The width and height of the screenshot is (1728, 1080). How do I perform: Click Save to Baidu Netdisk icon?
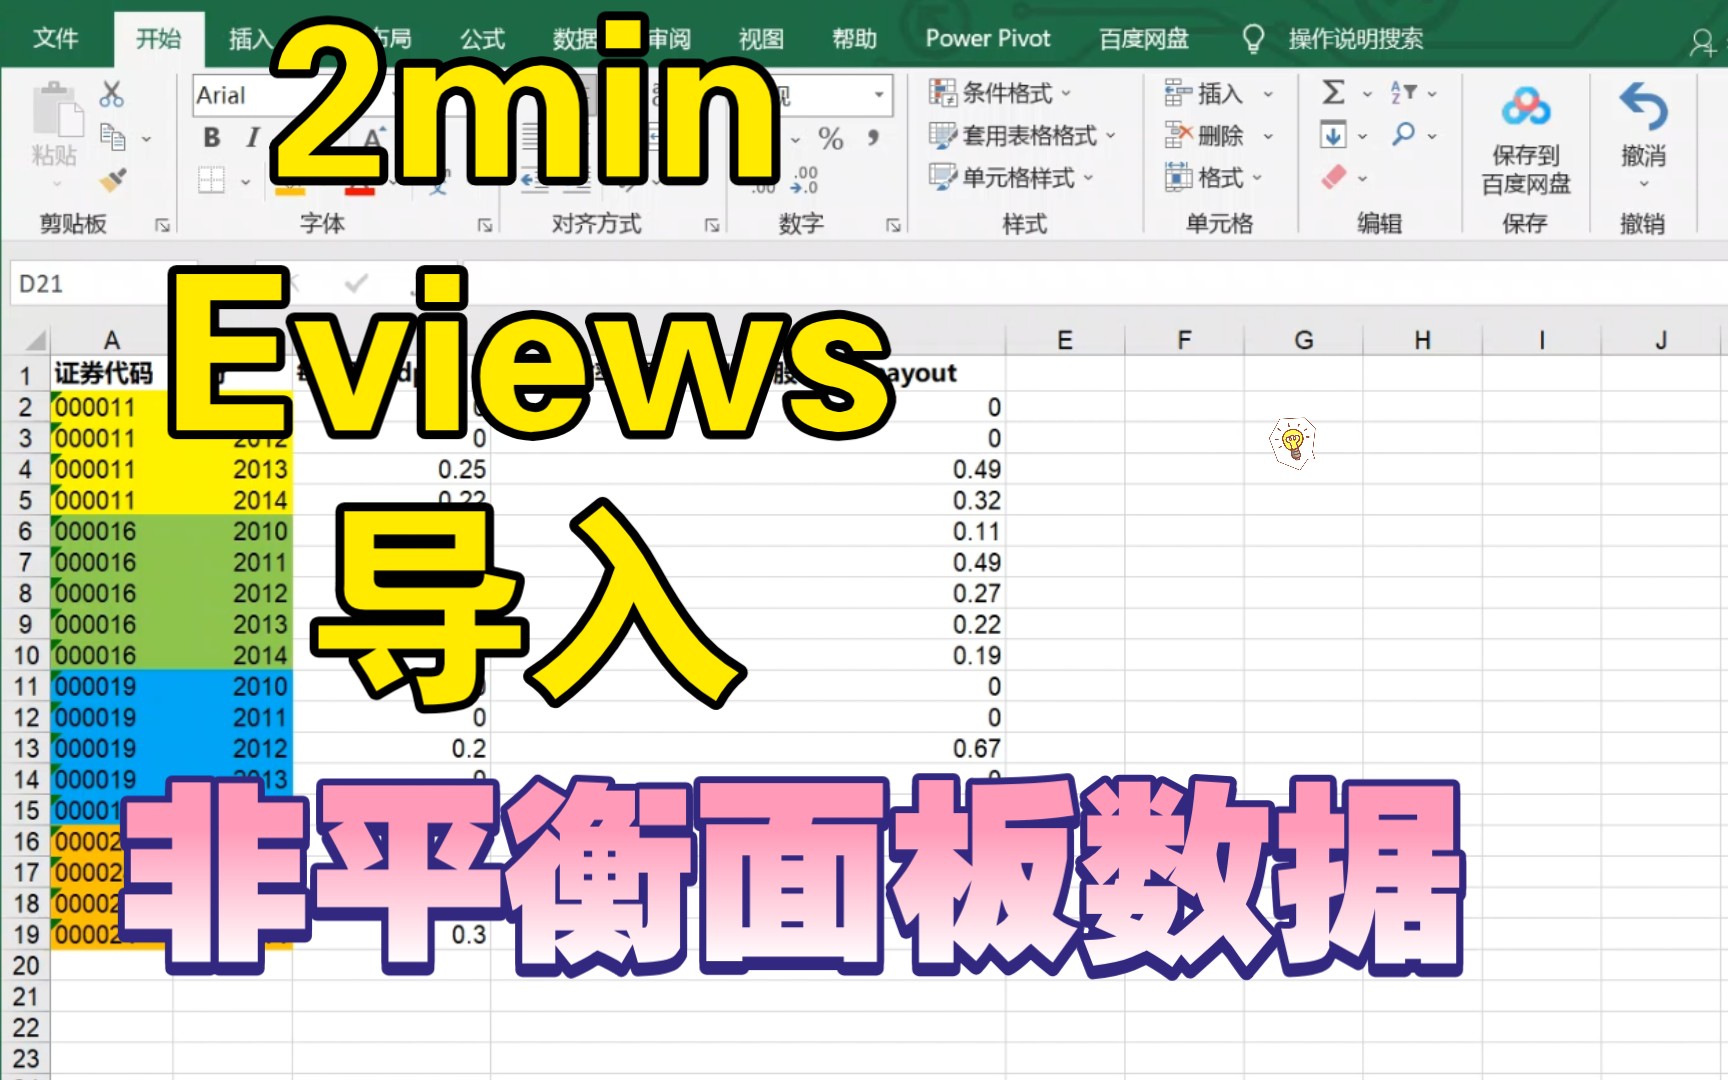click(1526, 106)
